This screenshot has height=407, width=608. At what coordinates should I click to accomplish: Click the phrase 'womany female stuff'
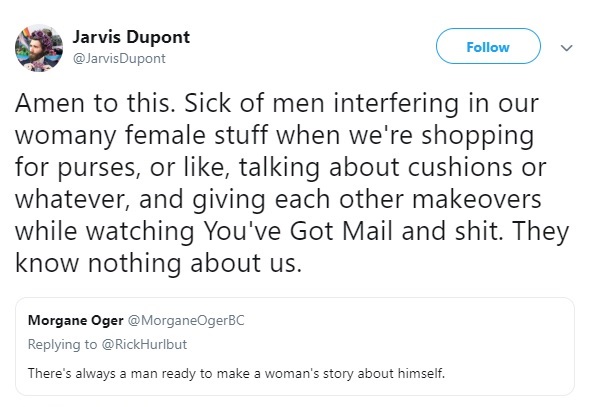(142, 135)
